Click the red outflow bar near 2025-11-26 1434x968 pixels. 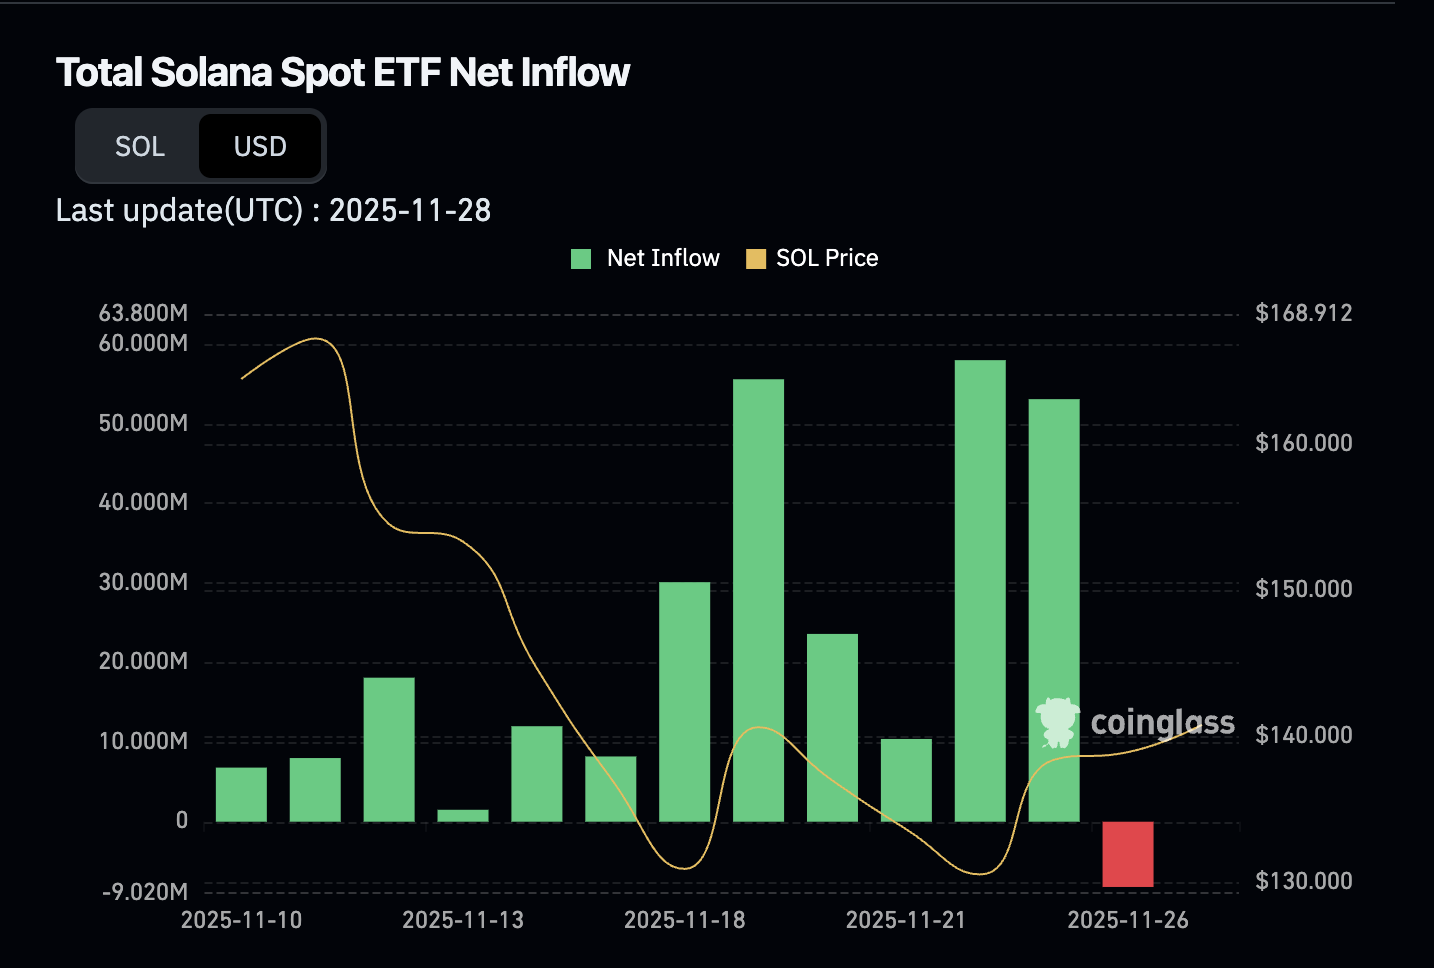pos(1126,853)
